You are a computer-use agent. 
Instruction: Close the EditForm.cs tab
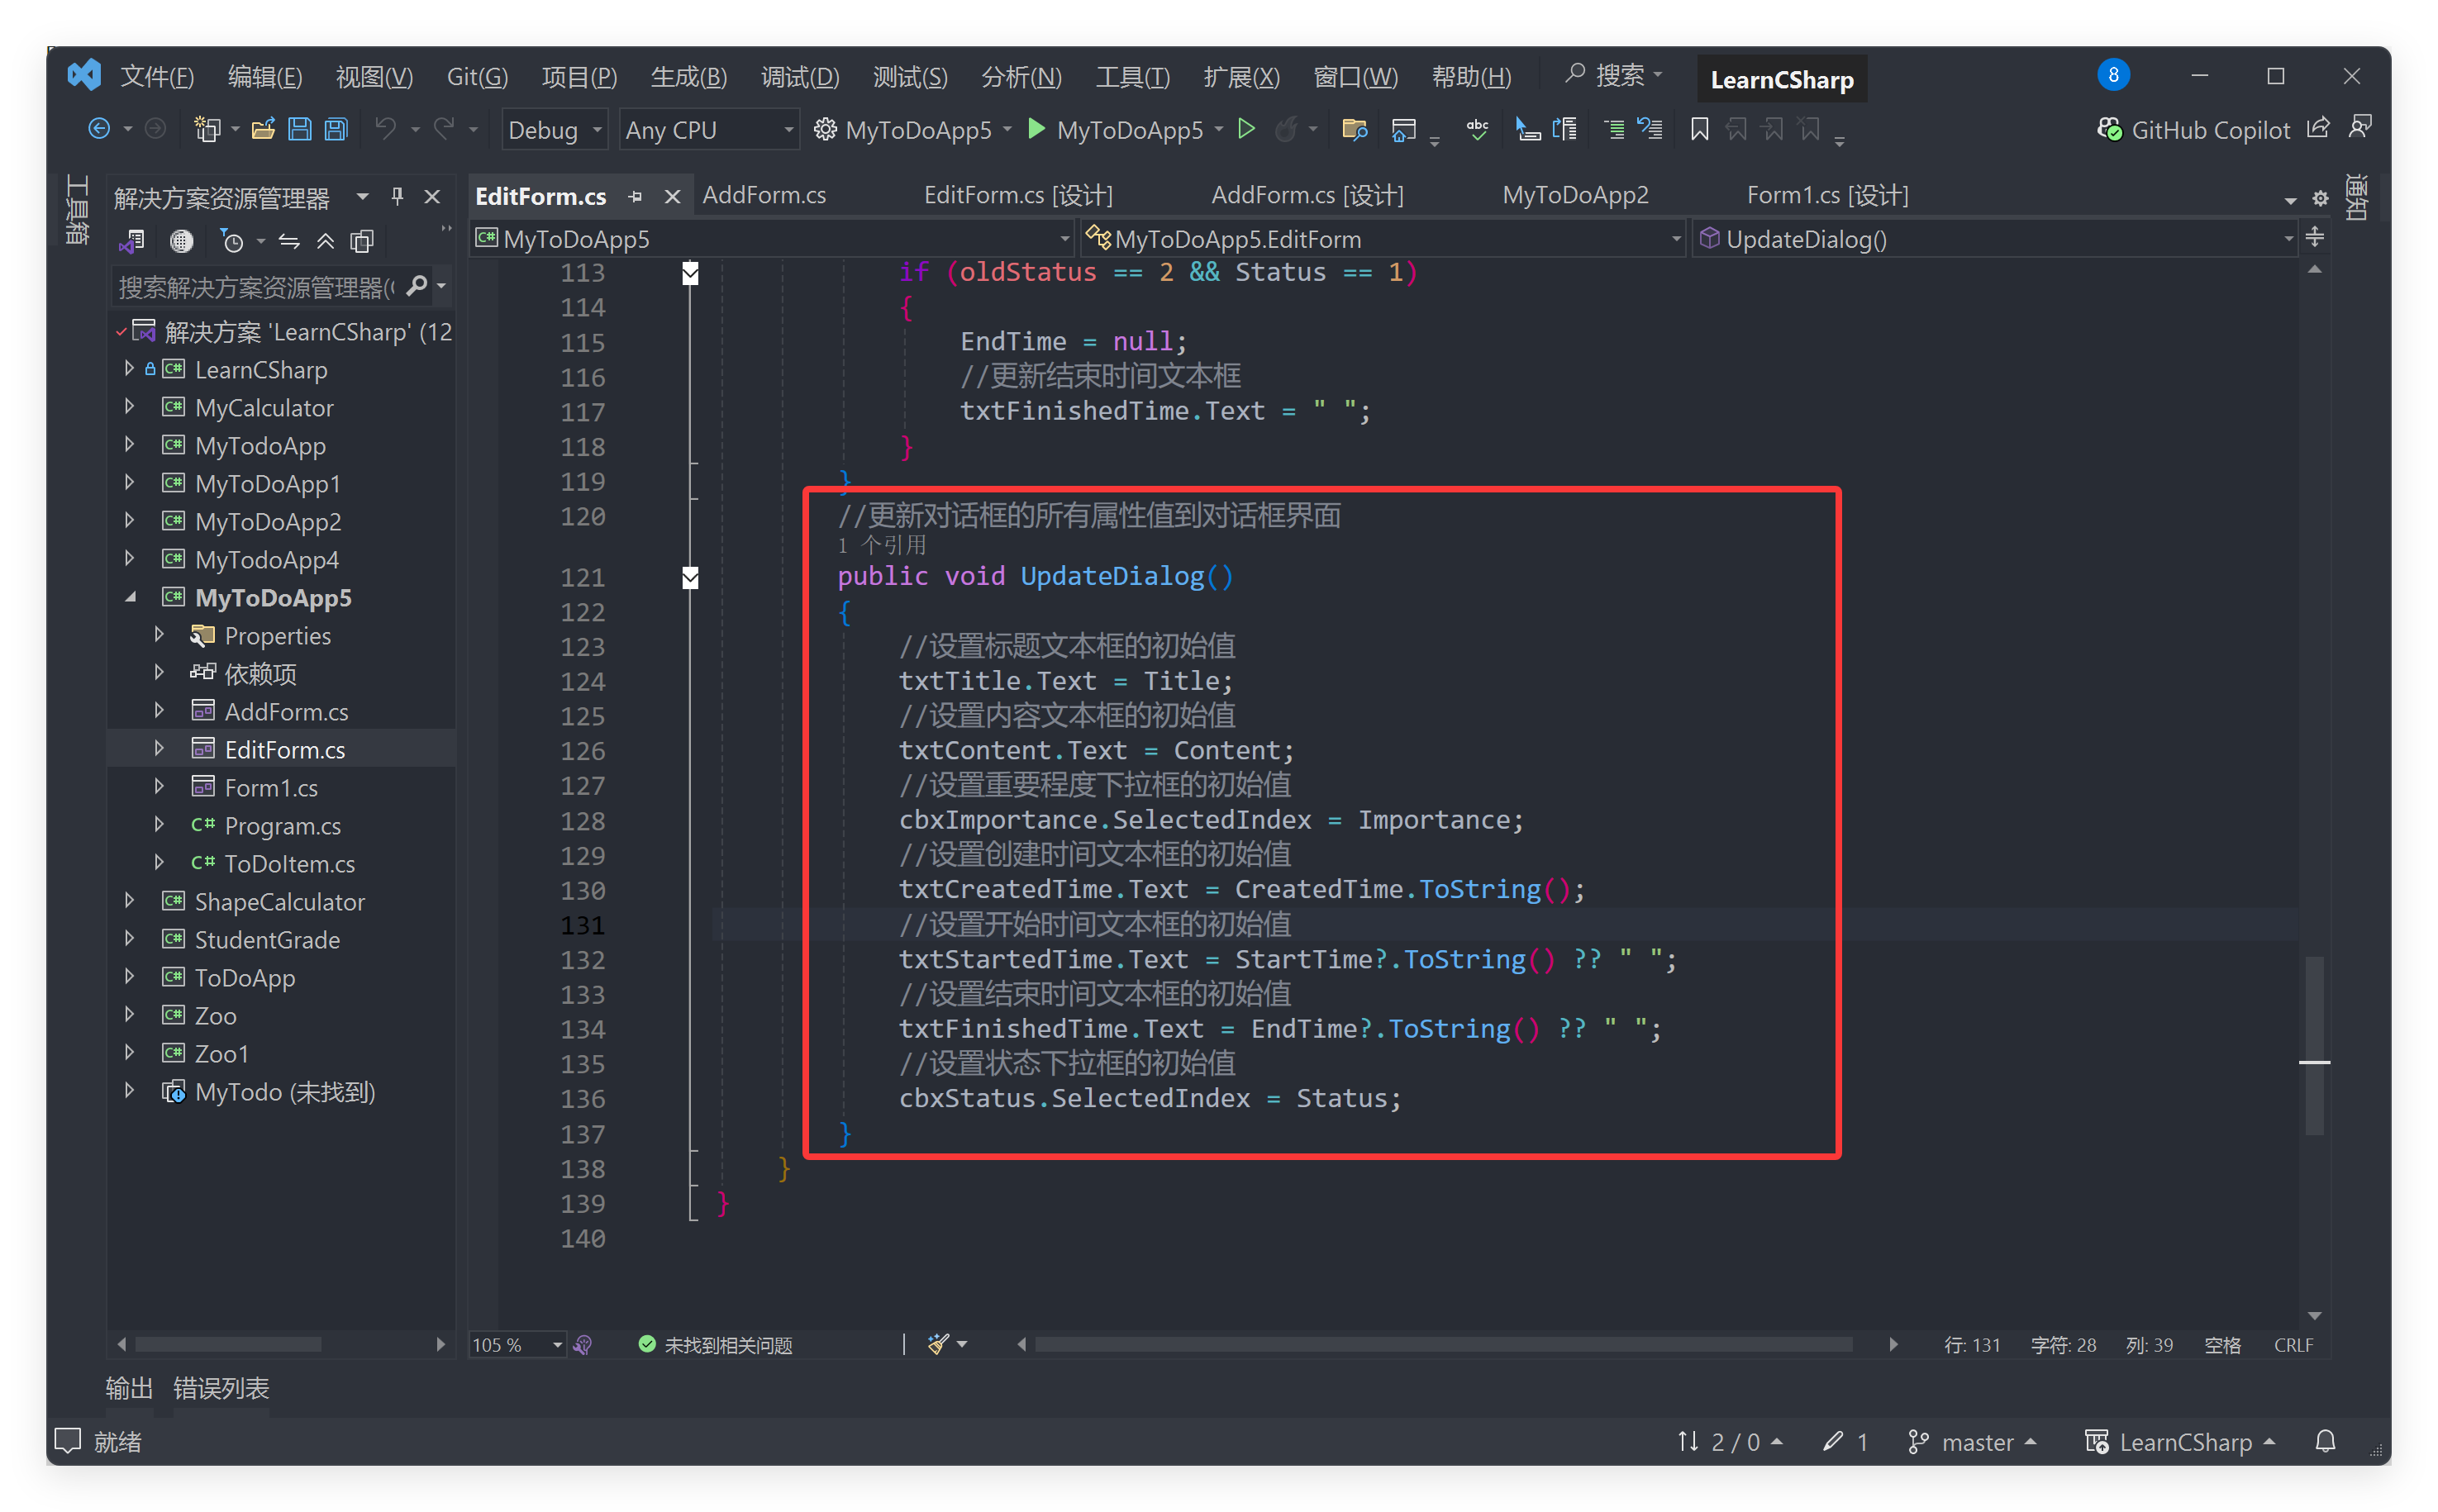(x=672, y=197)
